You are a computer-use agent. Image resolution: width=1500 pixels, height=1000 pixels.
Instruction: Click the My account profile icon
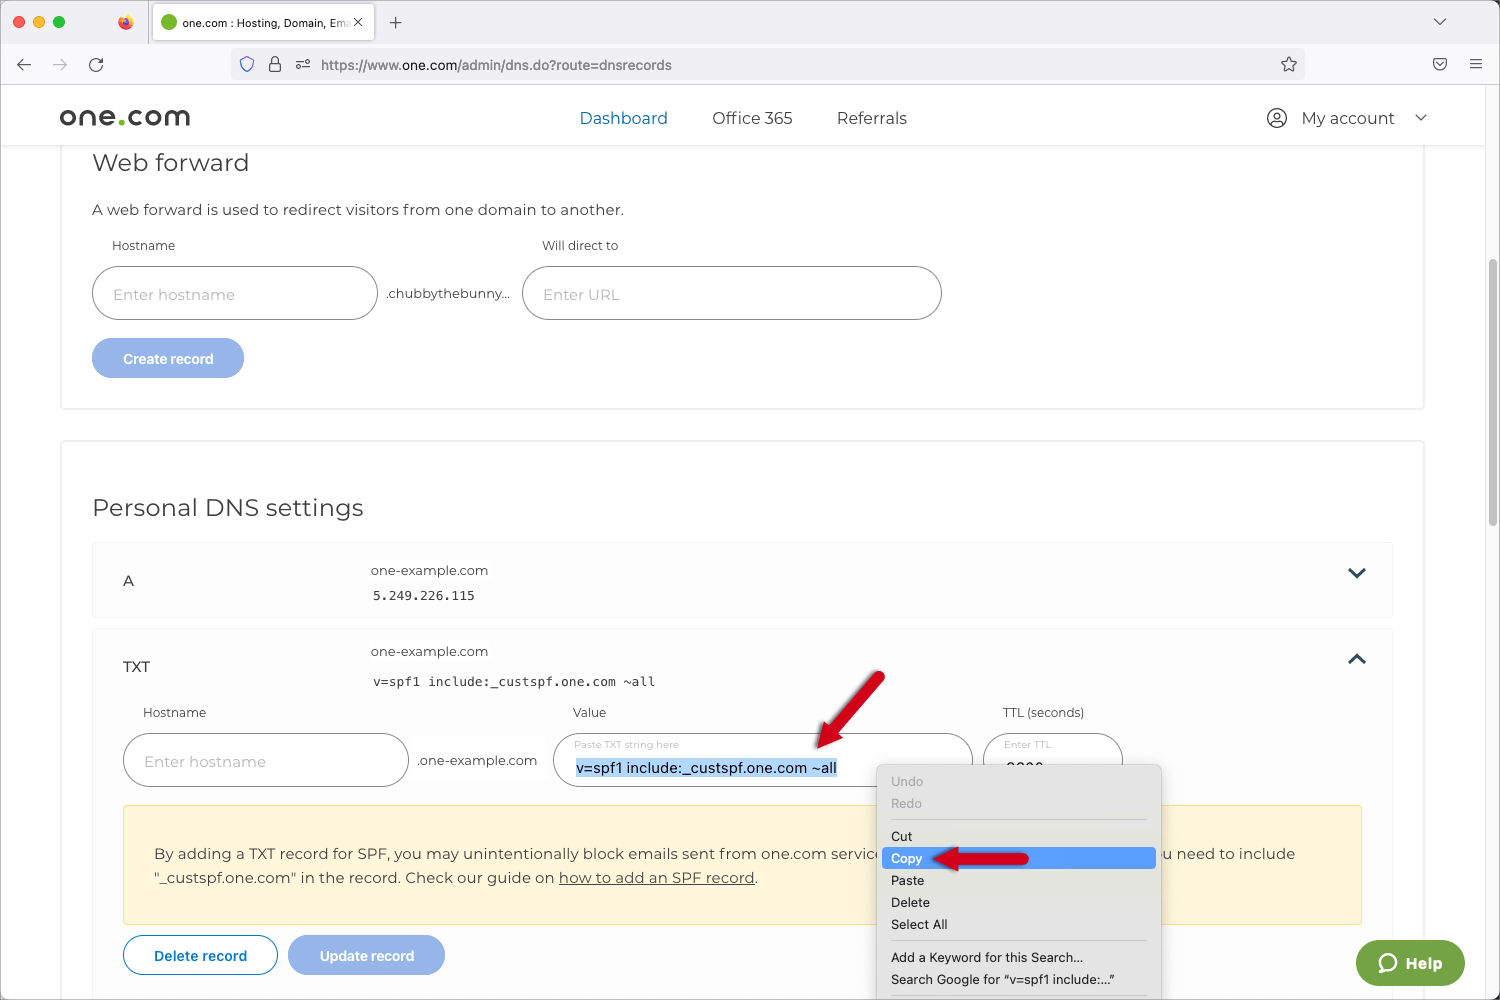coord(1276,117)
